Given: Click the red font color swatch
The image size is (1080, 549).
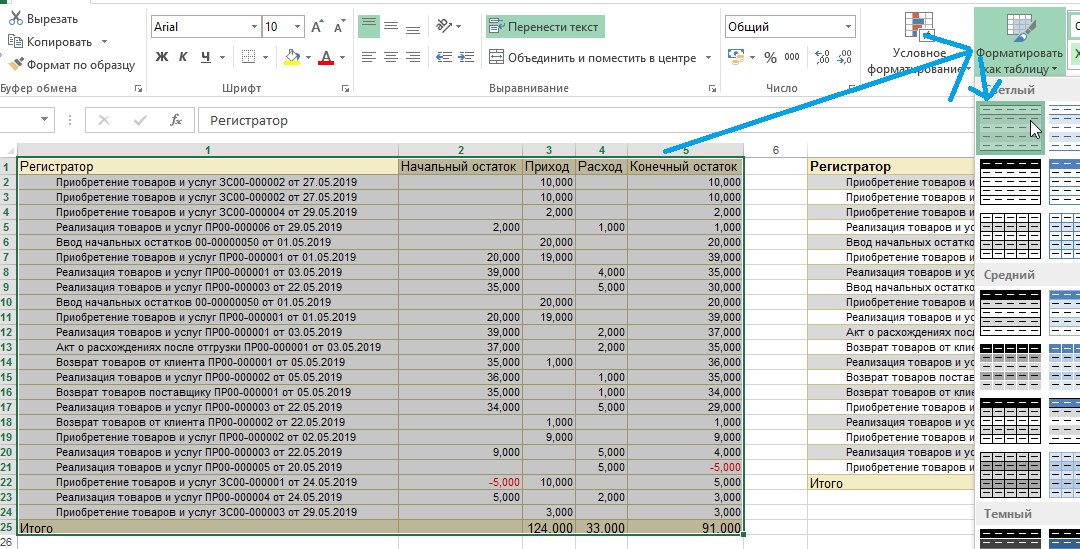Looking at the screenshot, I should click(325, 58).
